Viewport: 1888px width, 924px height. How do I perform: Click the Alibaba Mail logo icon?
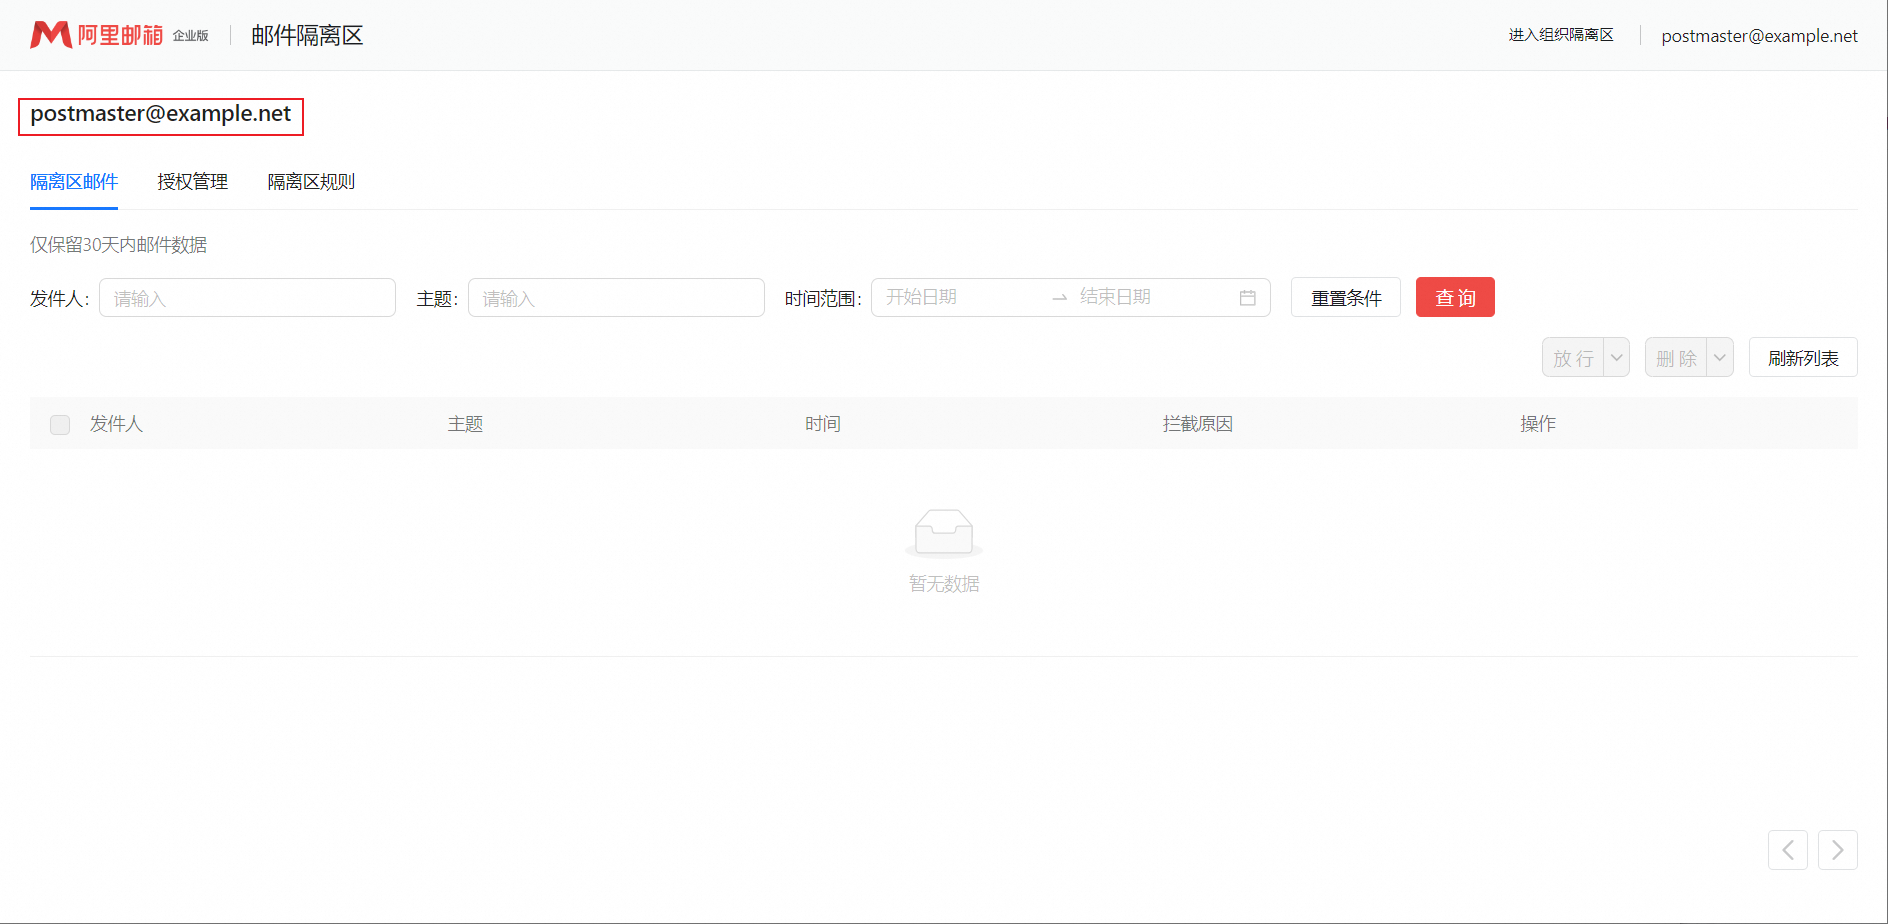(x=50, y=35)
